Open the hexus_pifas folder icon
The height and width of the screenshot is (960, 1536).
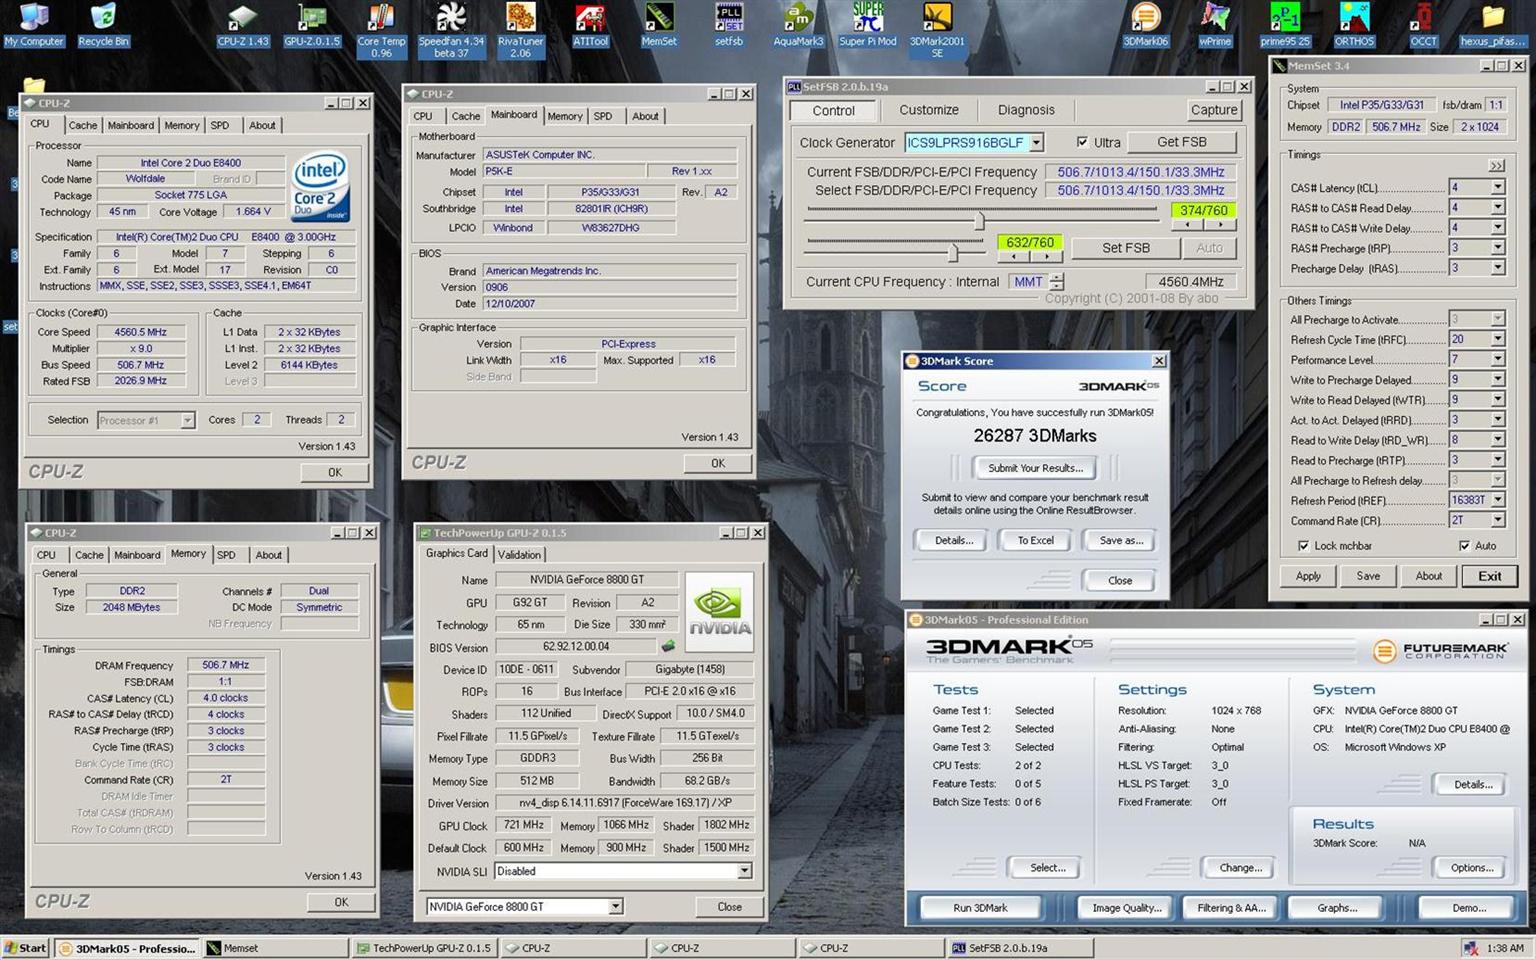click(1493, 25)
